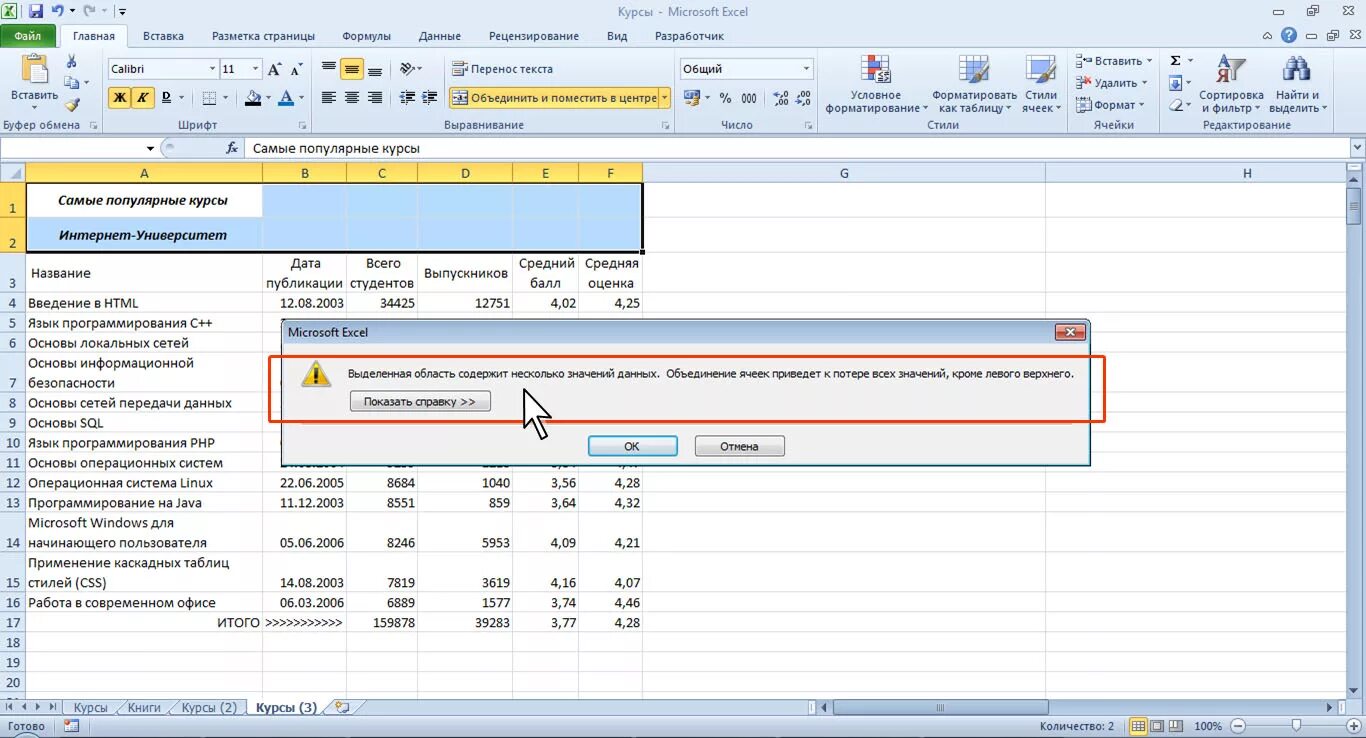
Task: Click Объединить и поместить в центре
Action: (x=554, y=98)
